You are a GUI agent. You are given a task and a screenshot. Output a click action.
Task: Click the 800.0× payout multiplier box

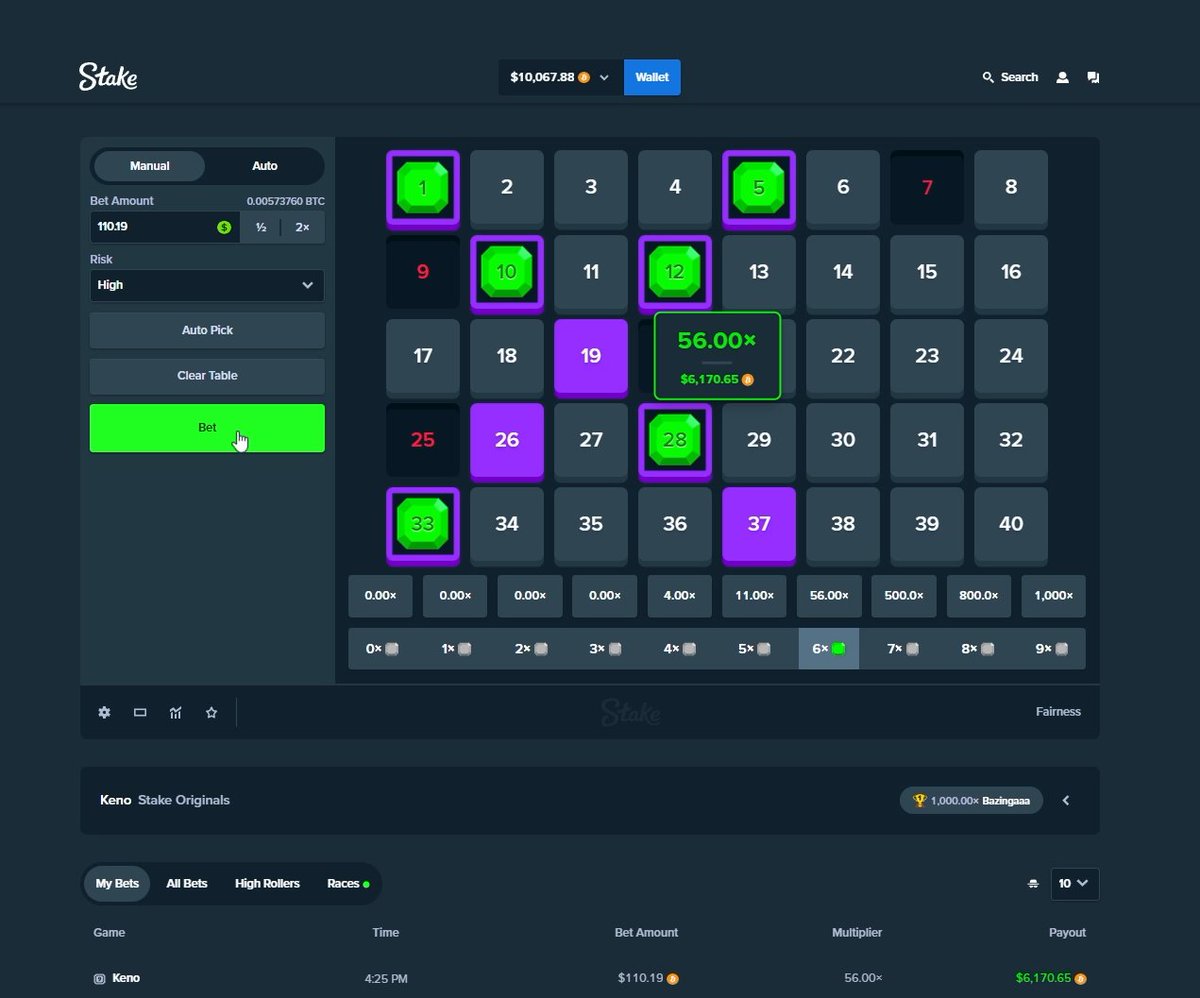pyautogui.click(x=979, y=596)
